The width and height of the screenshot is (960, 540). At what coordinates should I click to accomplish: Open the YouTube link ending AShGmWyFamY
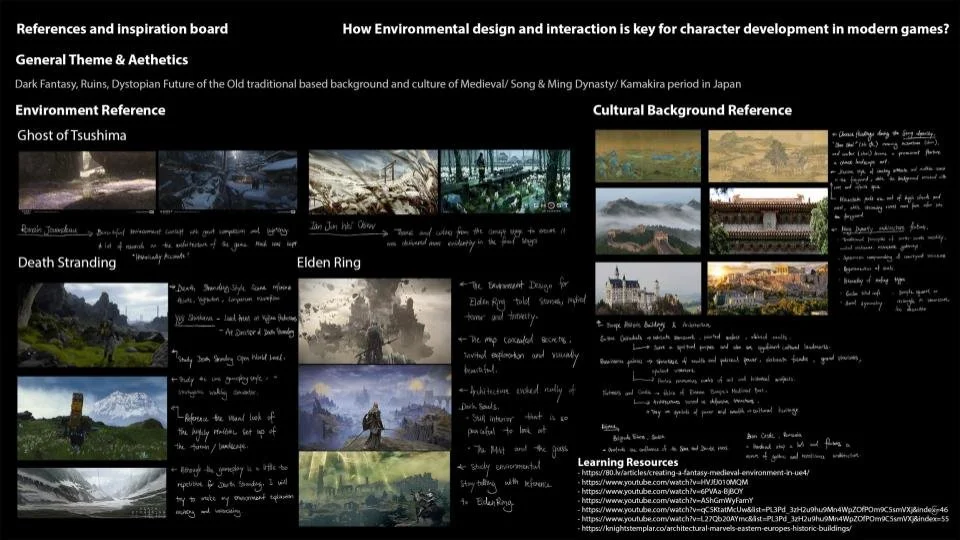667,500
